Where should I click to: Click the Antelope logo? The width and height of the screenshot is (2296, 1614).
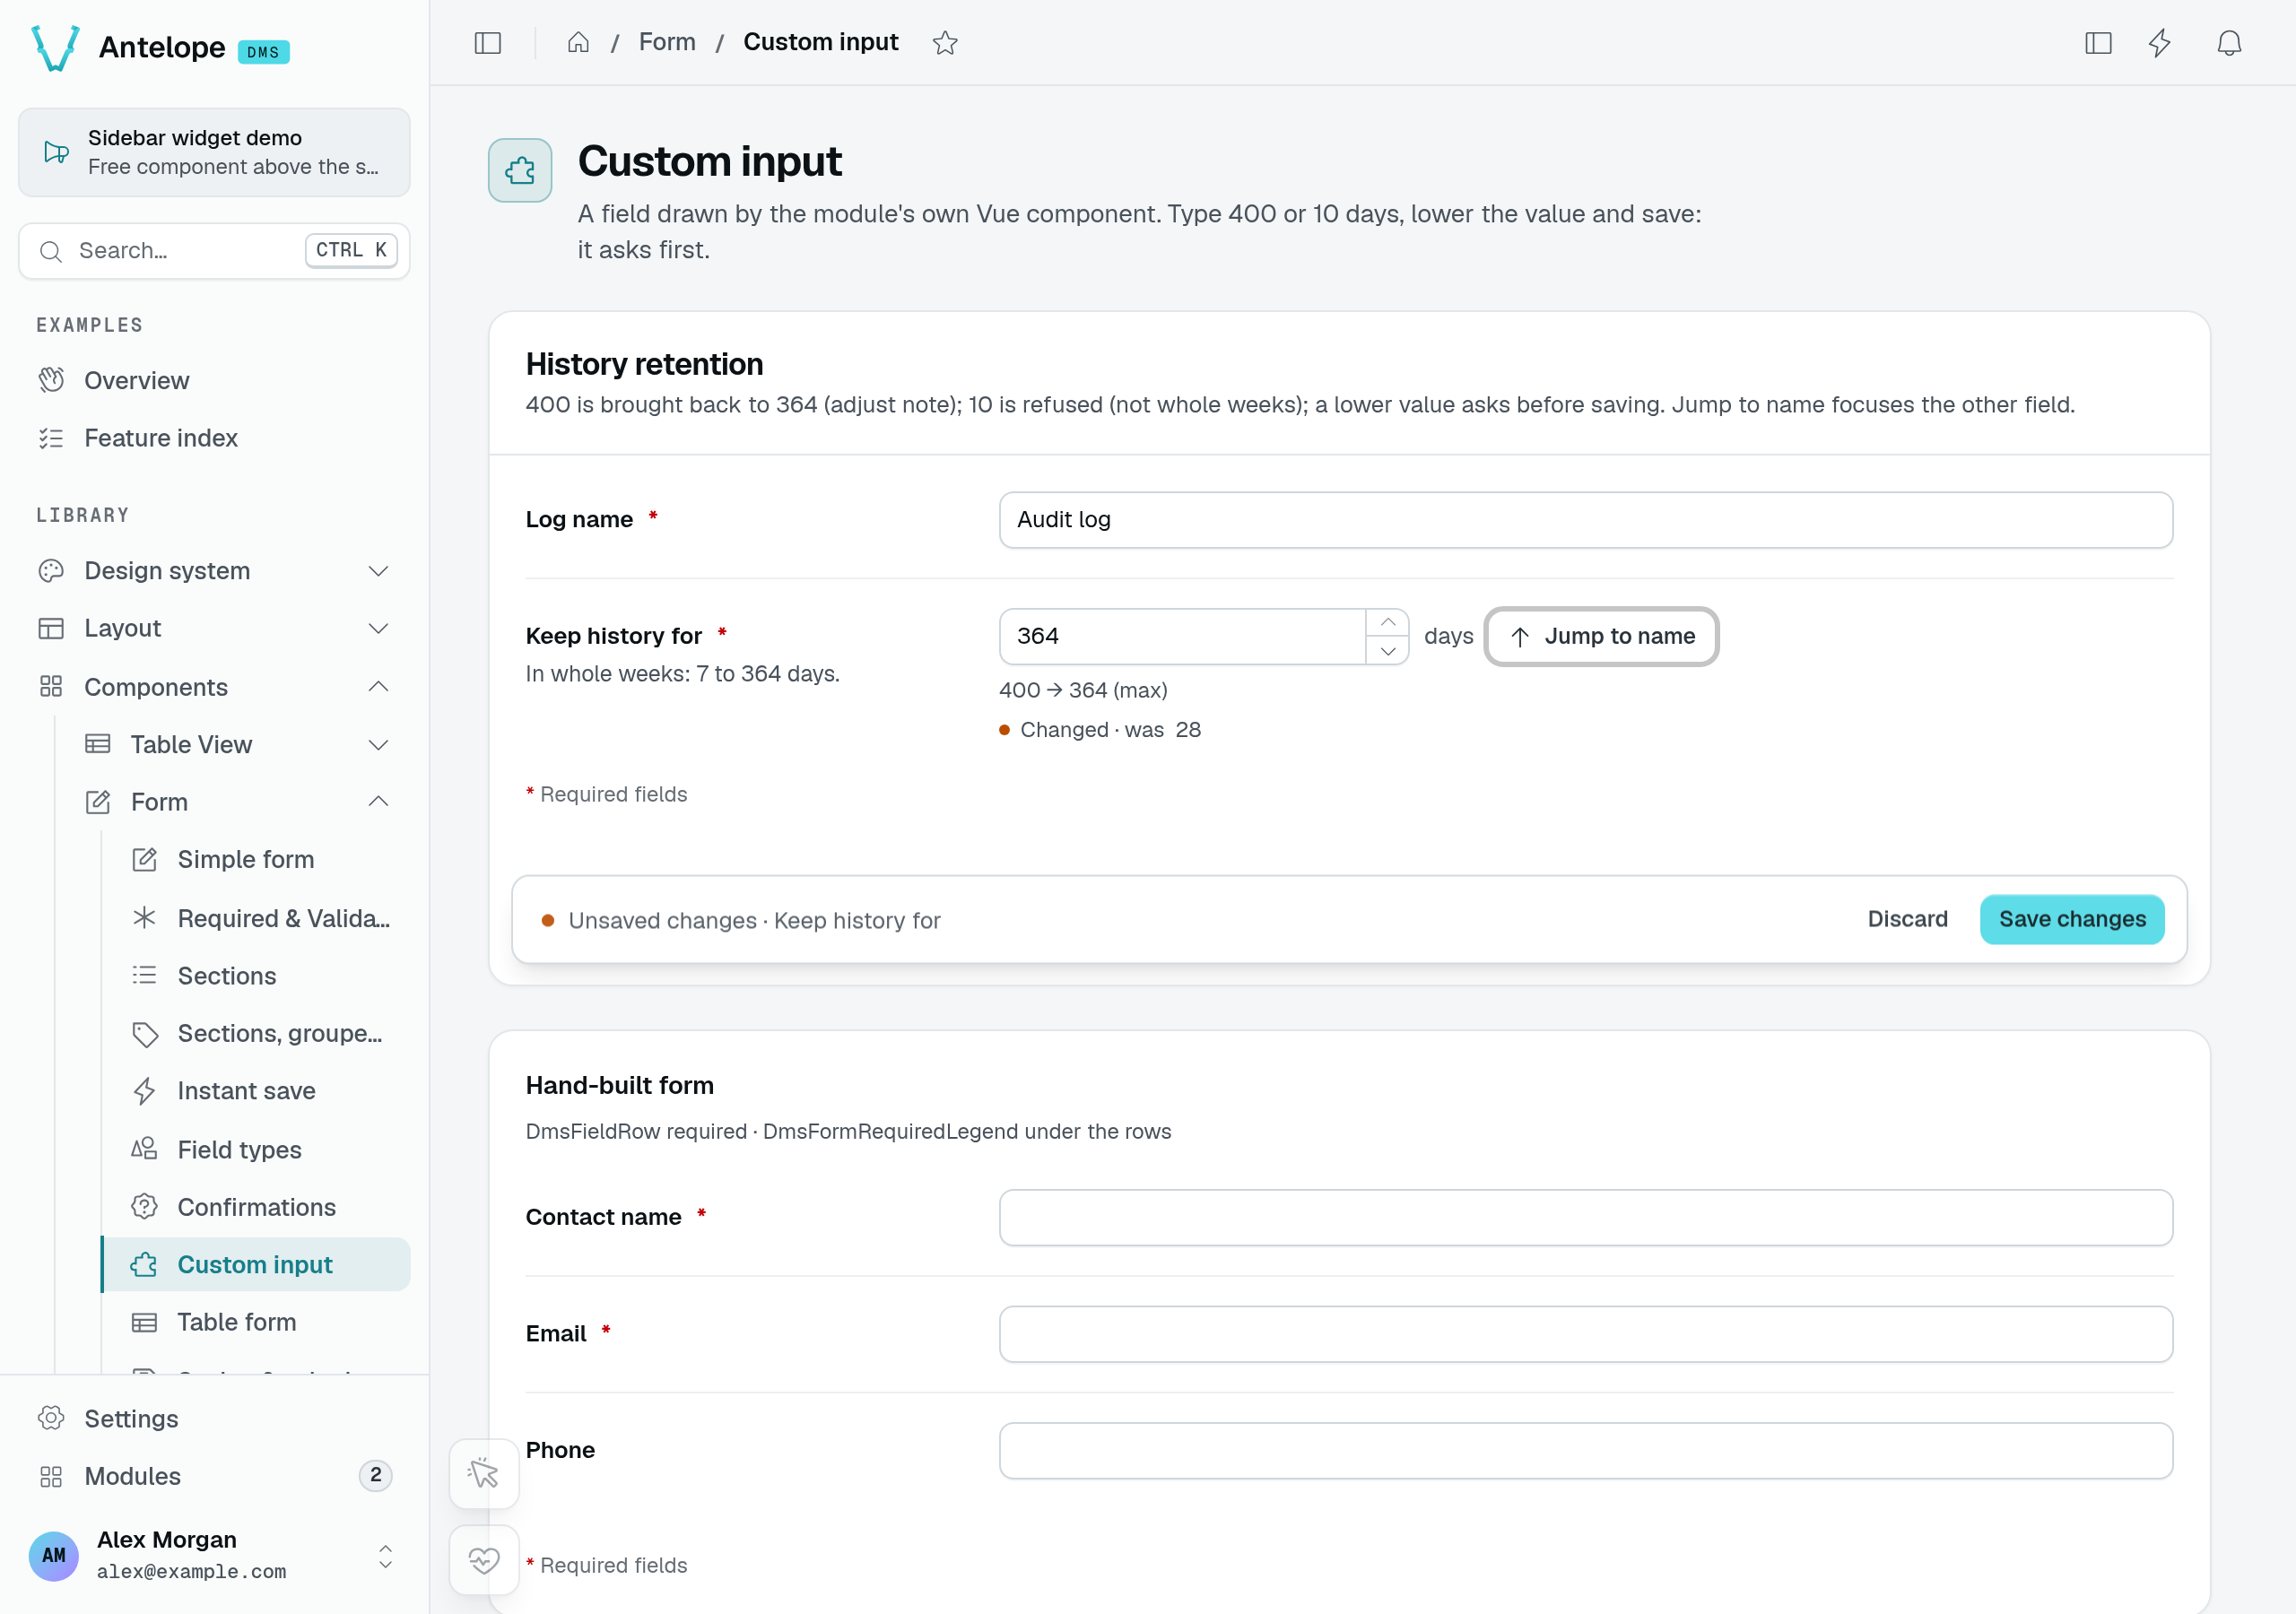(56, 48)
